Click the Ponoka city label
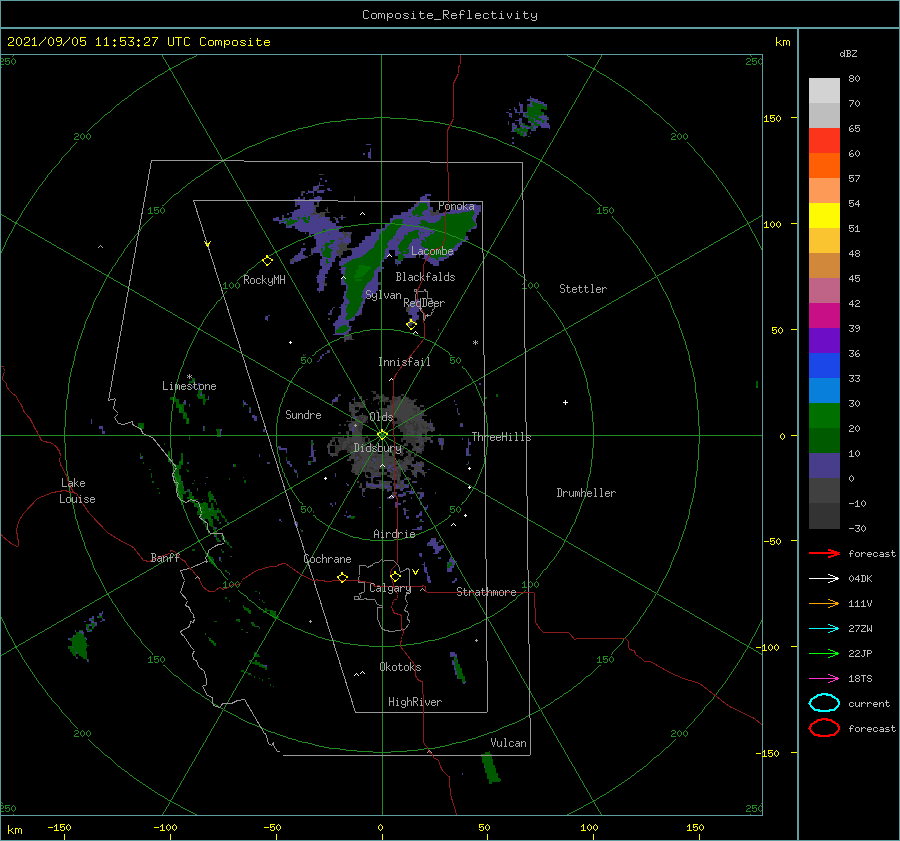The width and height of the screenshot is (900, 841). pyautogui.click(x=456, y=206)
